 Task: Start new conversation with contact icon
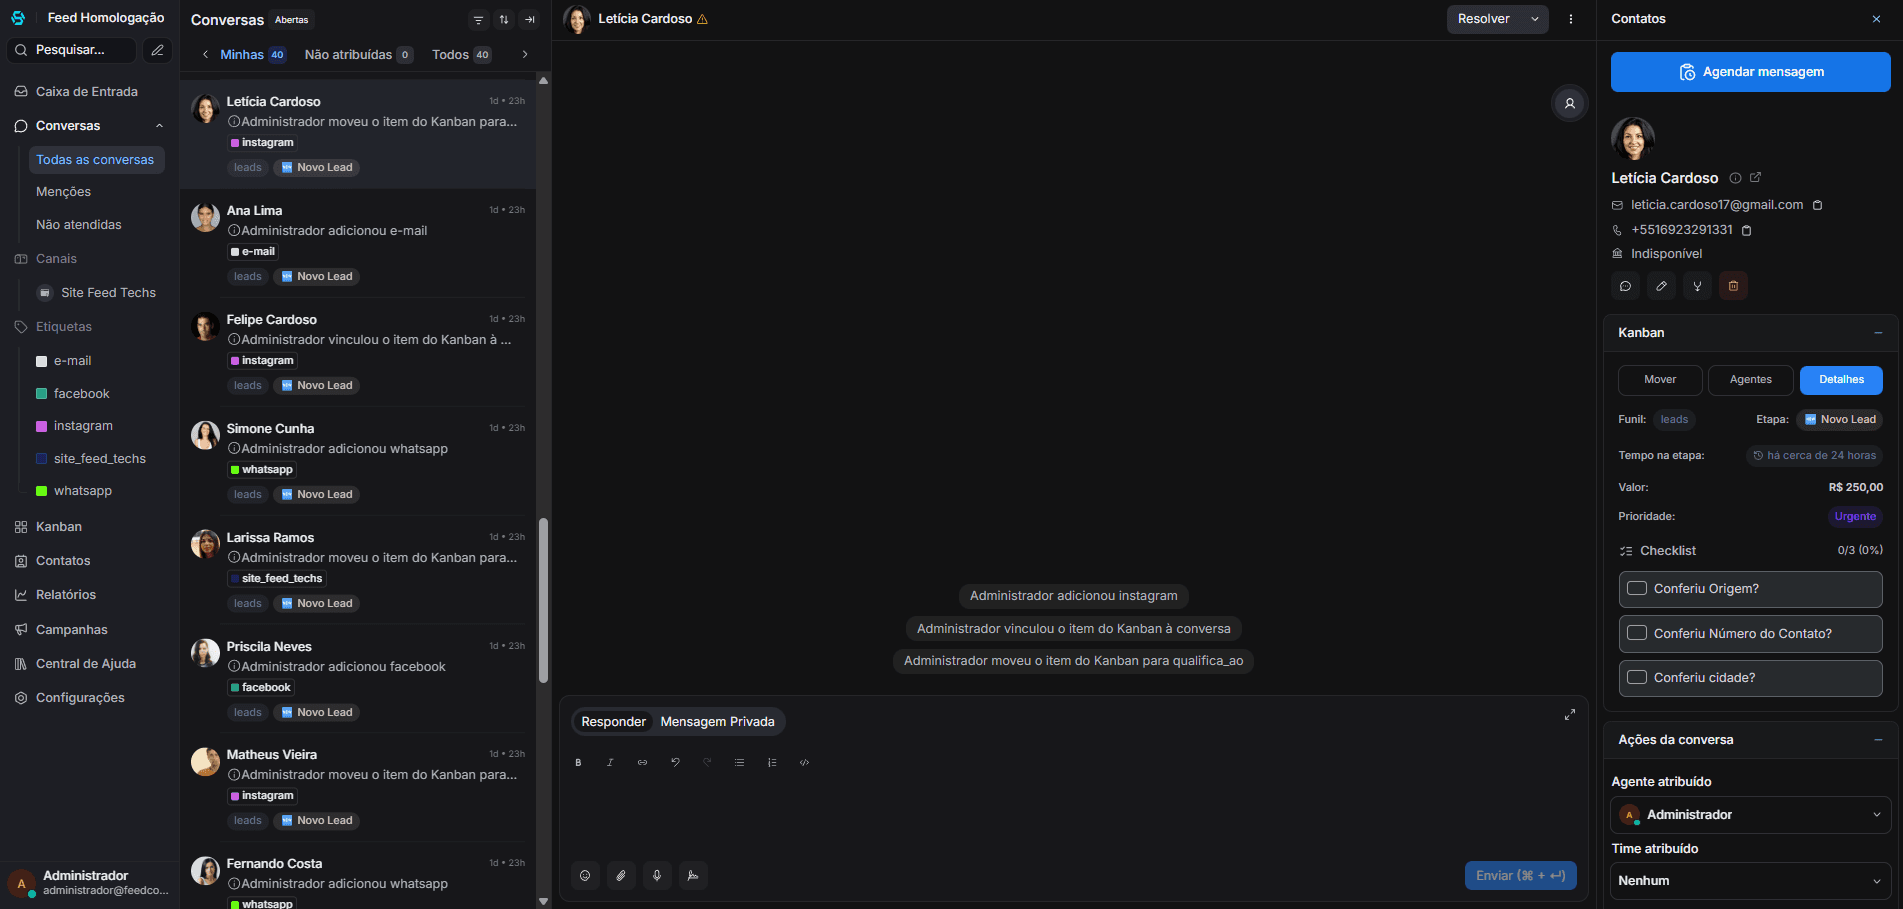click(x=1625, y=286)
